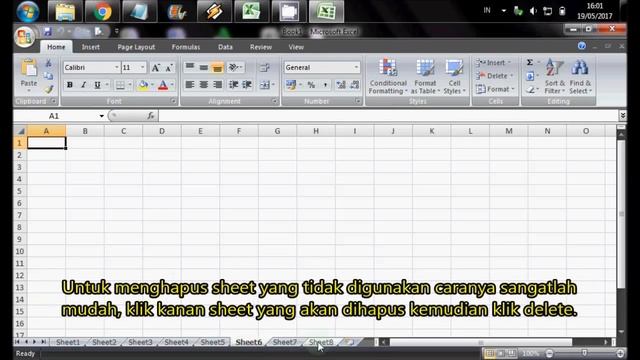
Task: Click the Select All corner triangle
Action: [x=20, y=131]
